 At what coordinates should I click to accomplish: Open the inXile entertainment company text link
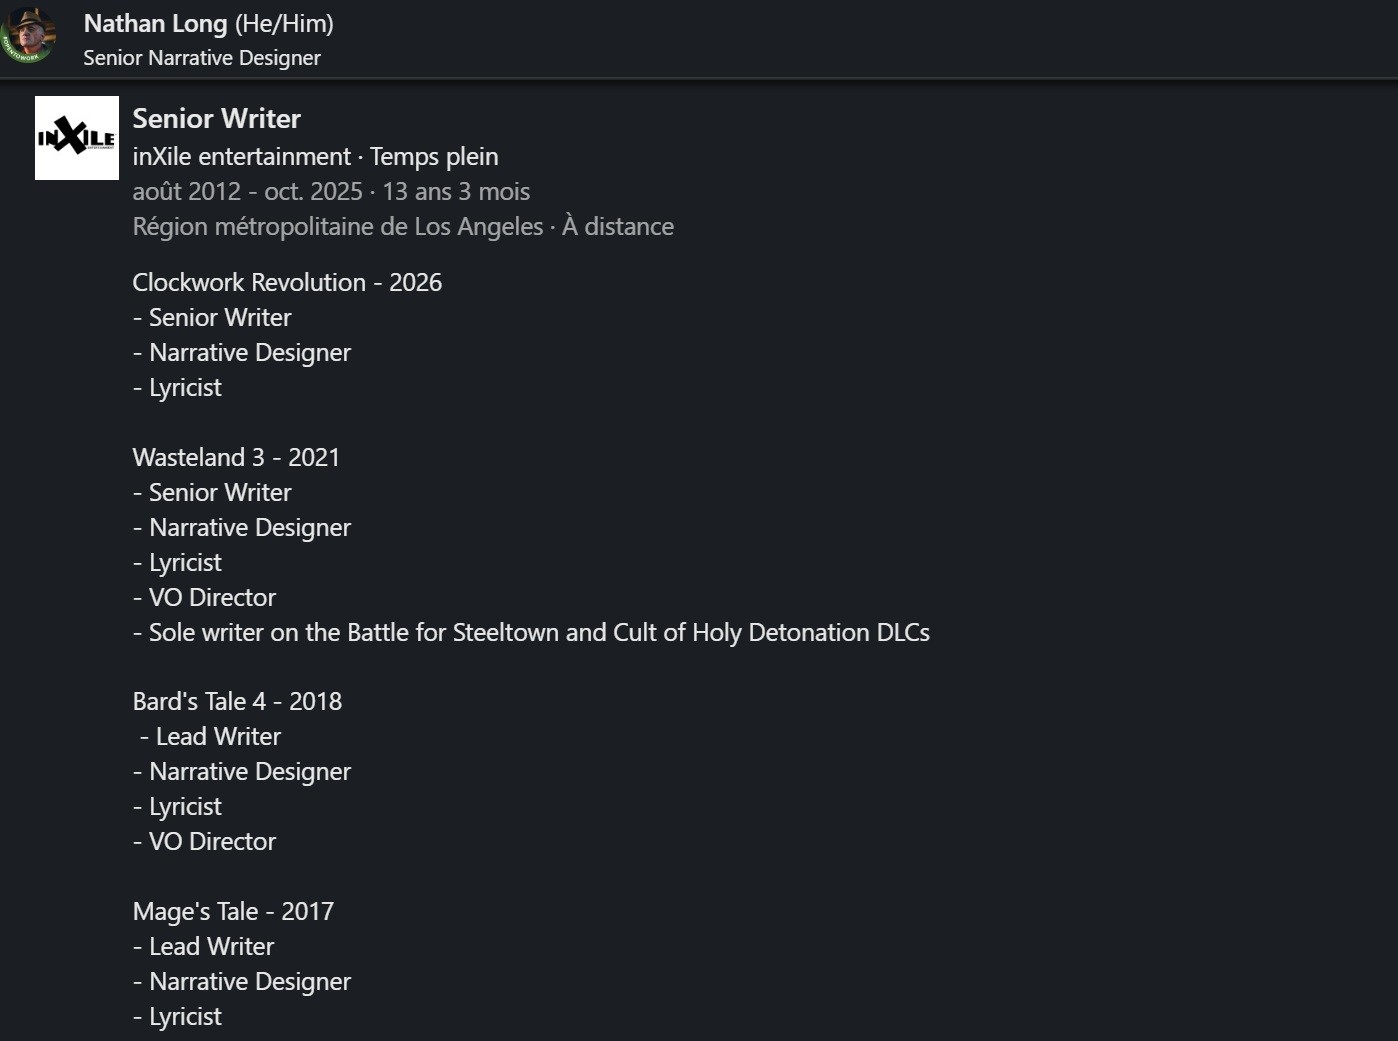[241, 157]
